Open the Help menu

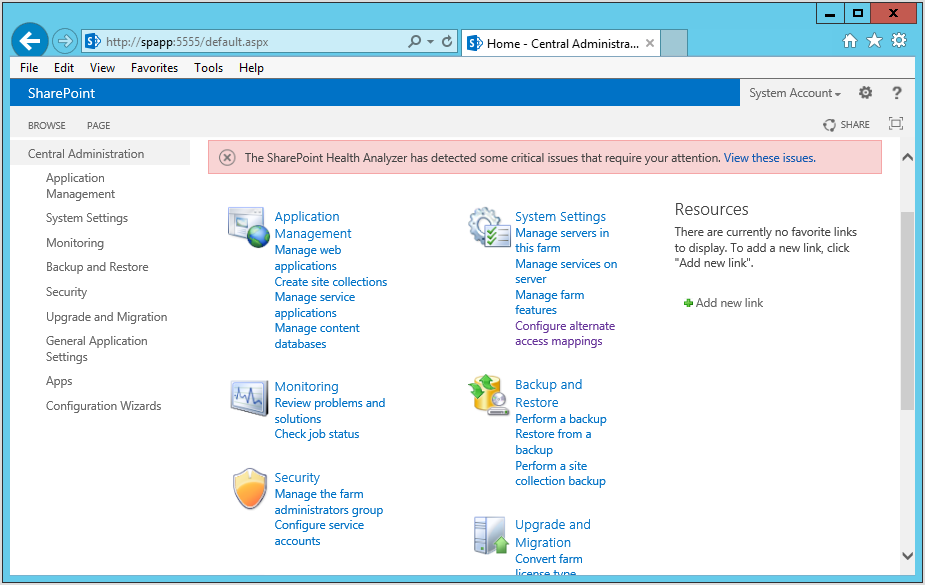[251, 68]
